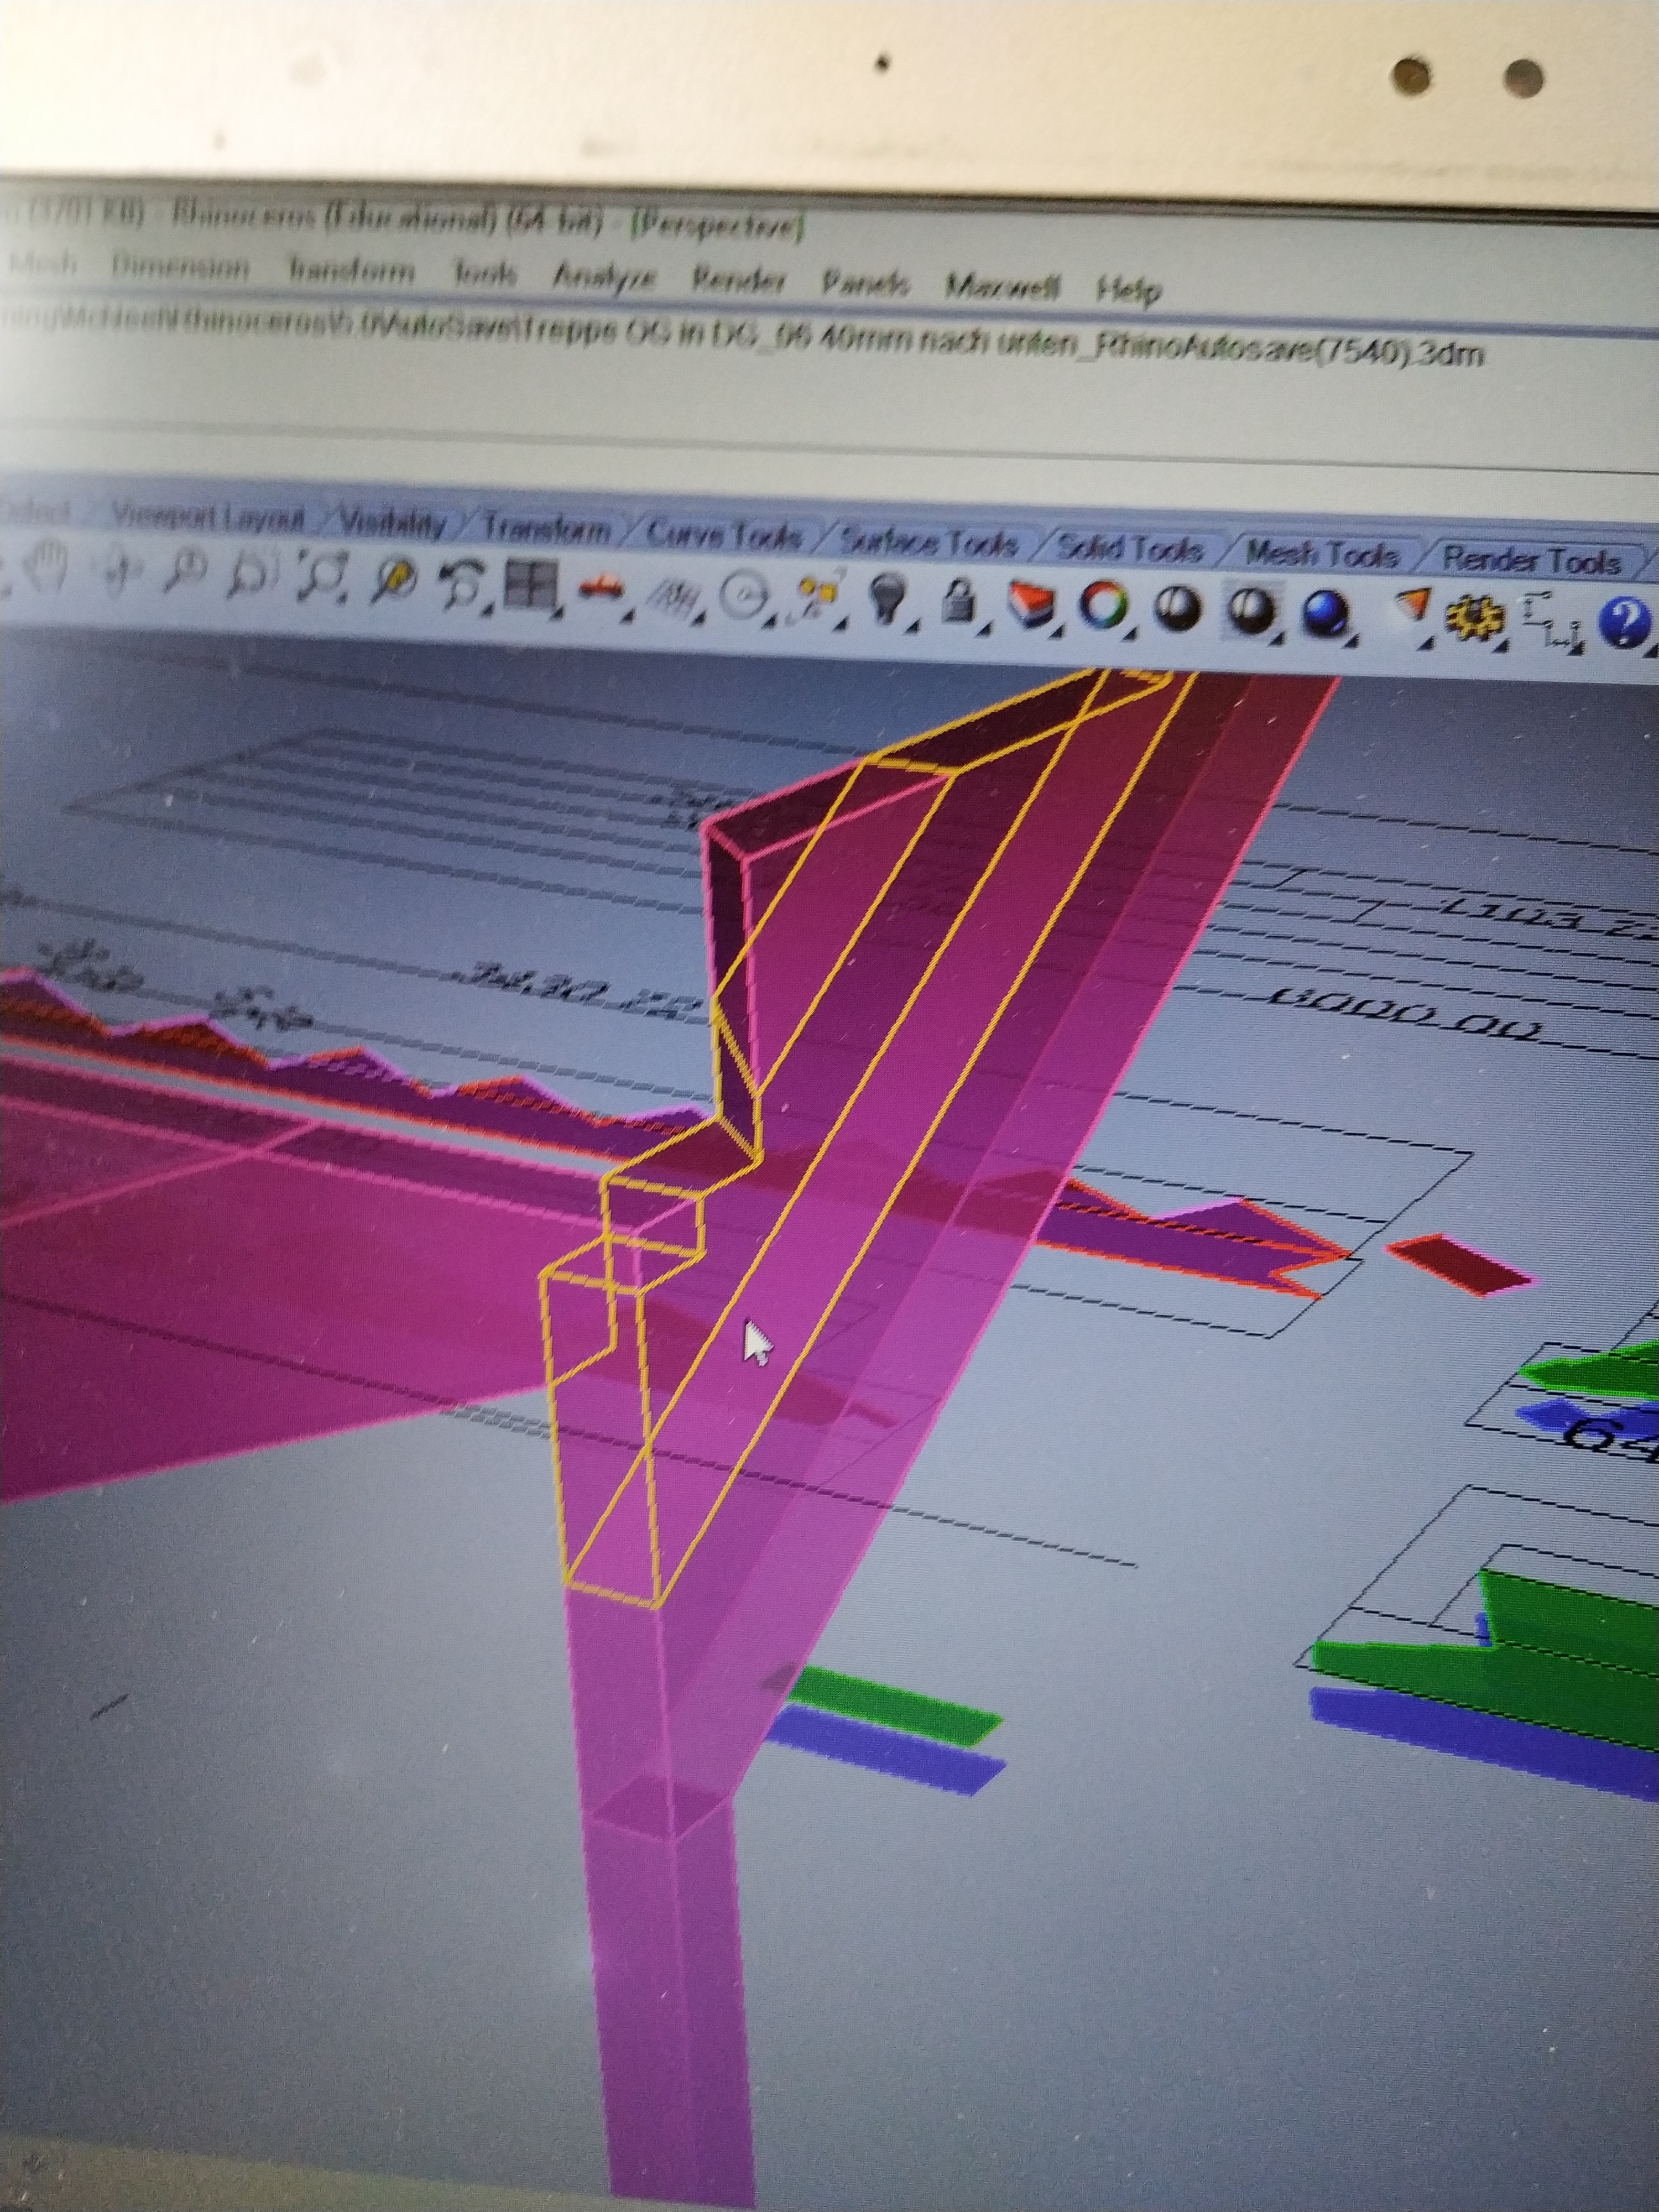Open the Render menu
1659x2212 pixels.
click(x=738, y=279)
